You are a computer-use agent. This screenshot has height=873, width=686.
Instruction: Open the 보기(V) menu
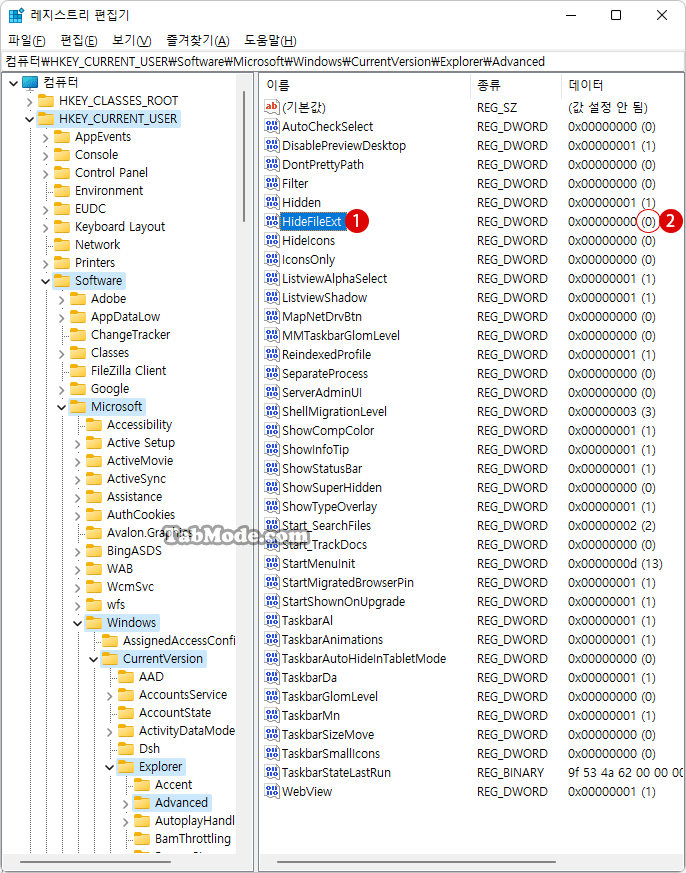(132, 41)
